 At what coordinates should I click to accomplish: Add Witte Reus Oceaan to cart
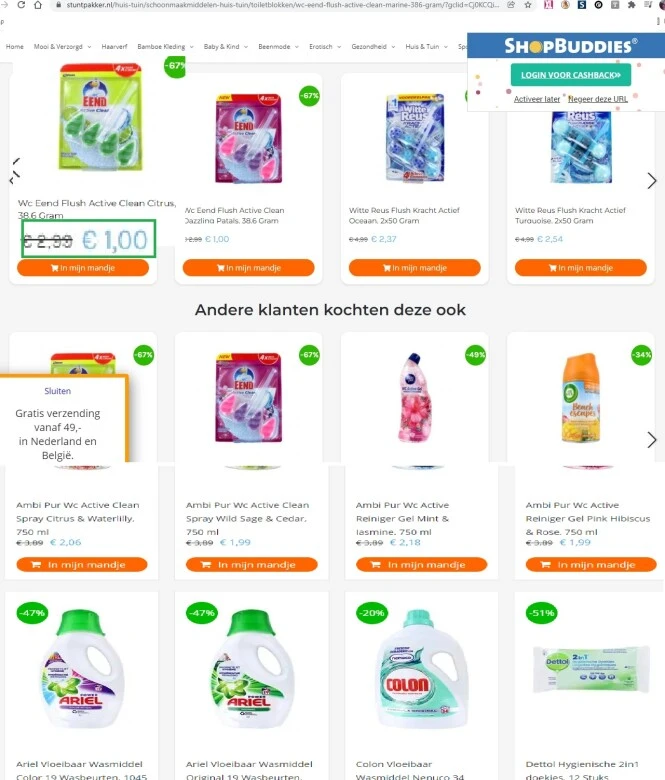[x=414, y=268]
